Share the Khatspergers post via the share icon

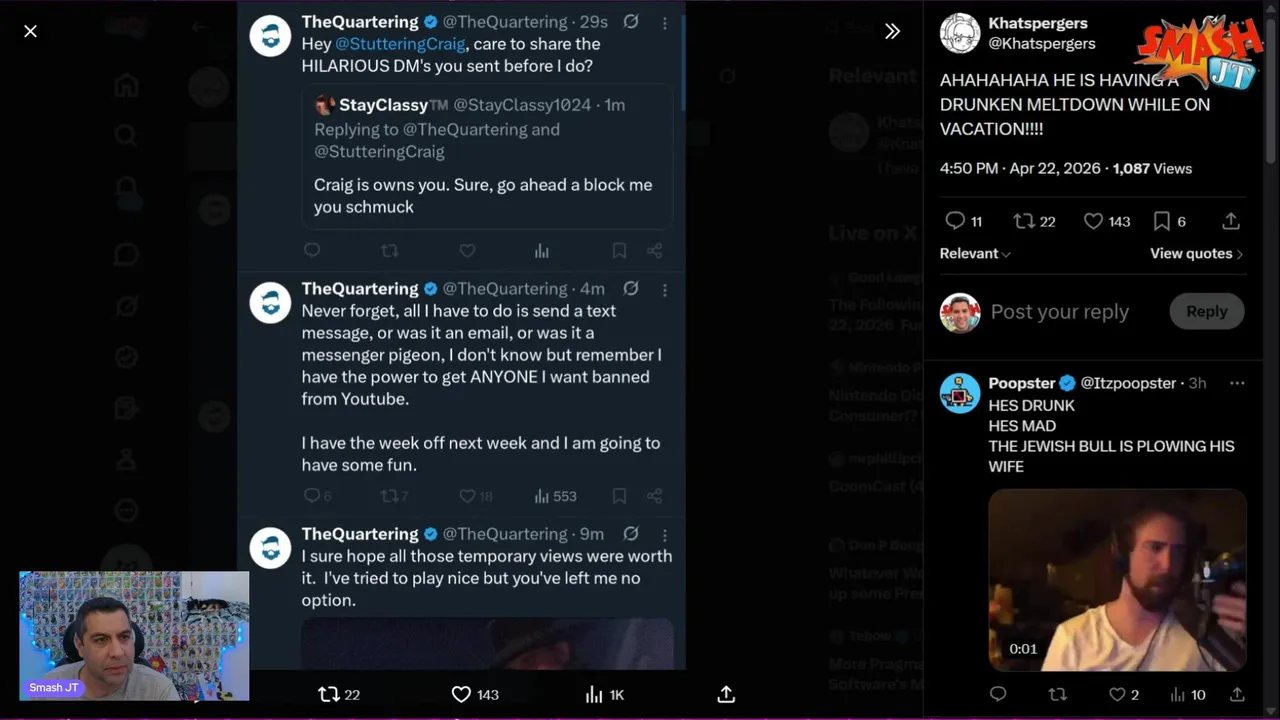click(1231, 221)
